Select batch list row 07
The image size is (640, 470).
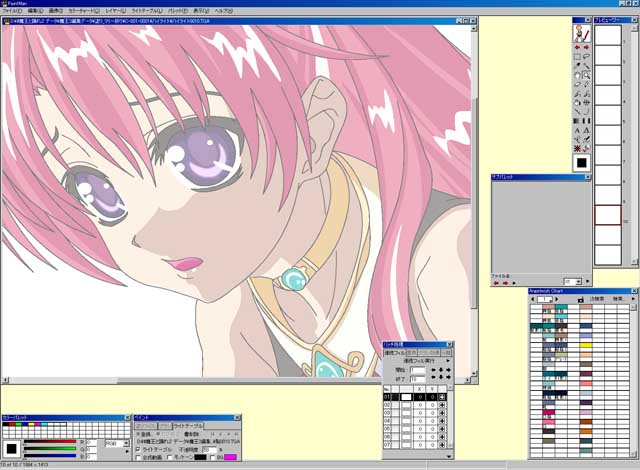415,445
